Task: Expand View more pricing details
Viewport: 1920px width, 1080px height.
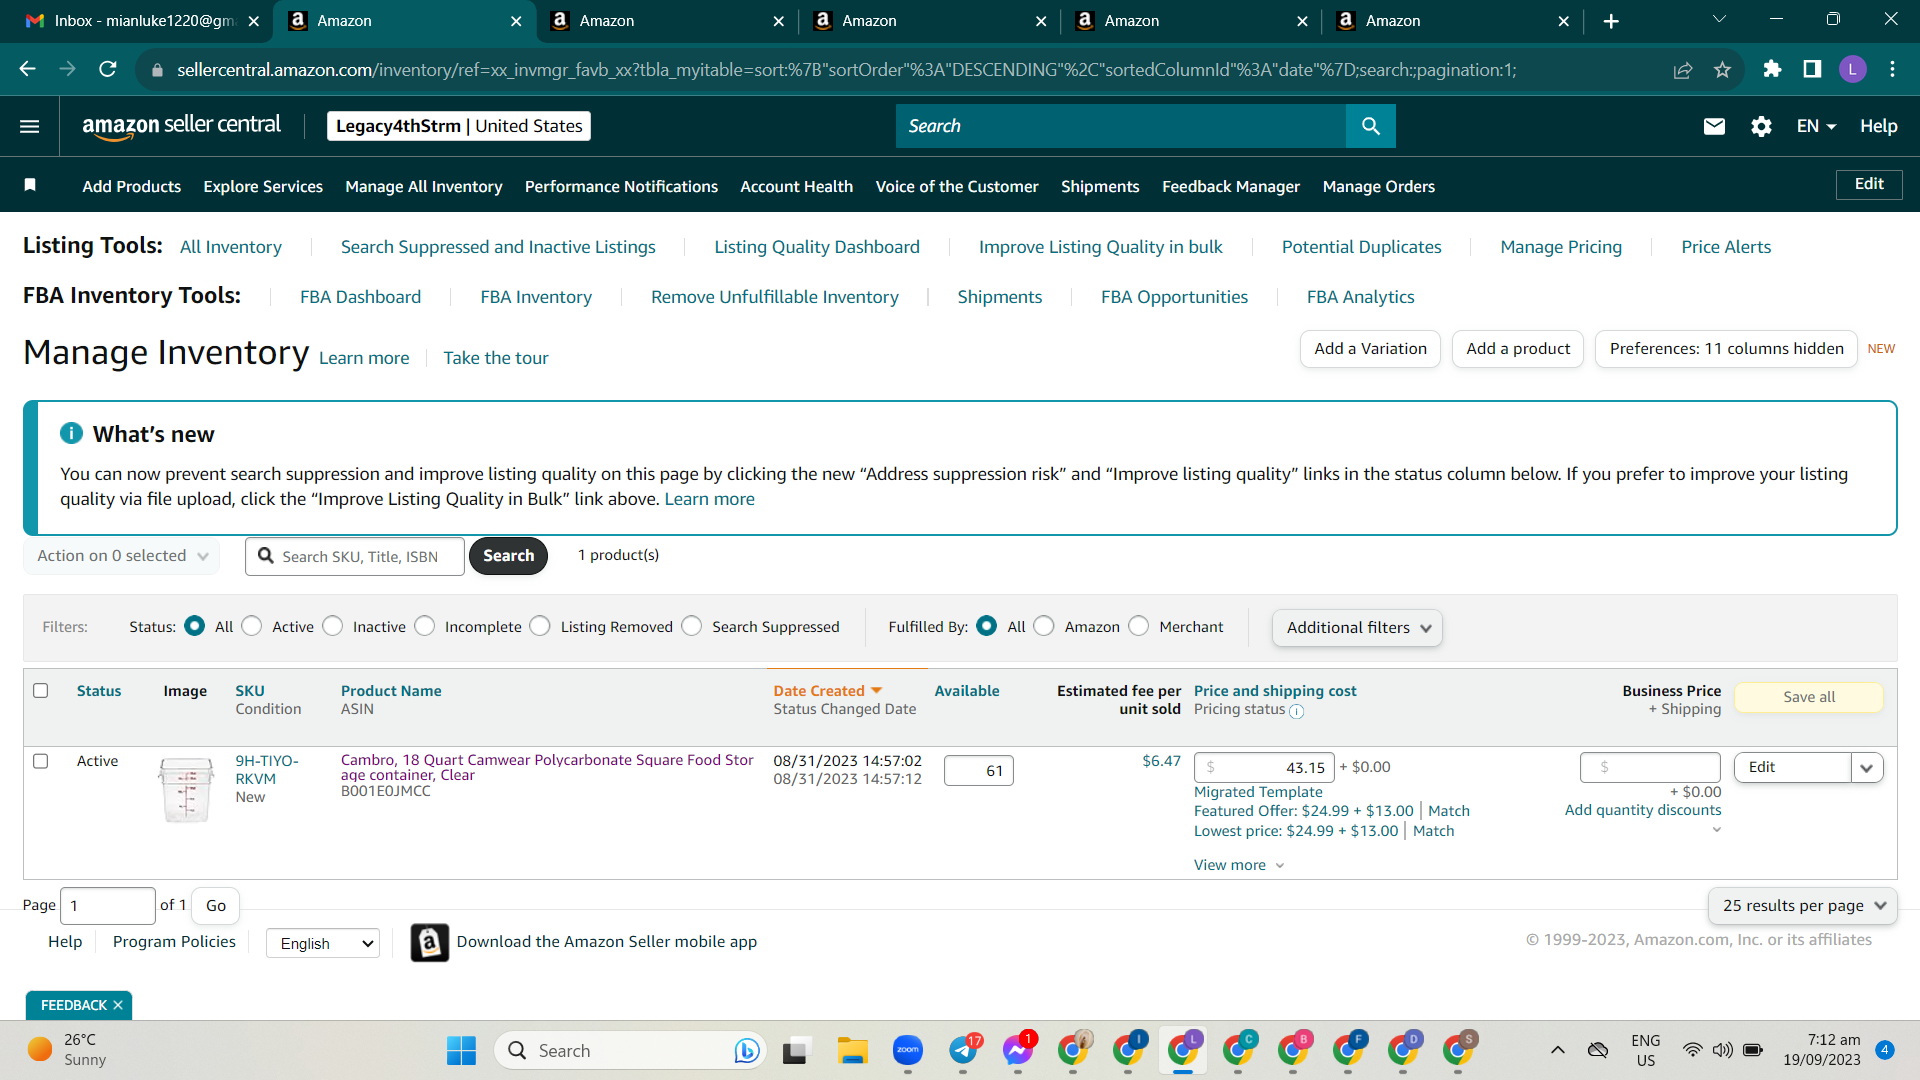Action: coord(1239,865)
